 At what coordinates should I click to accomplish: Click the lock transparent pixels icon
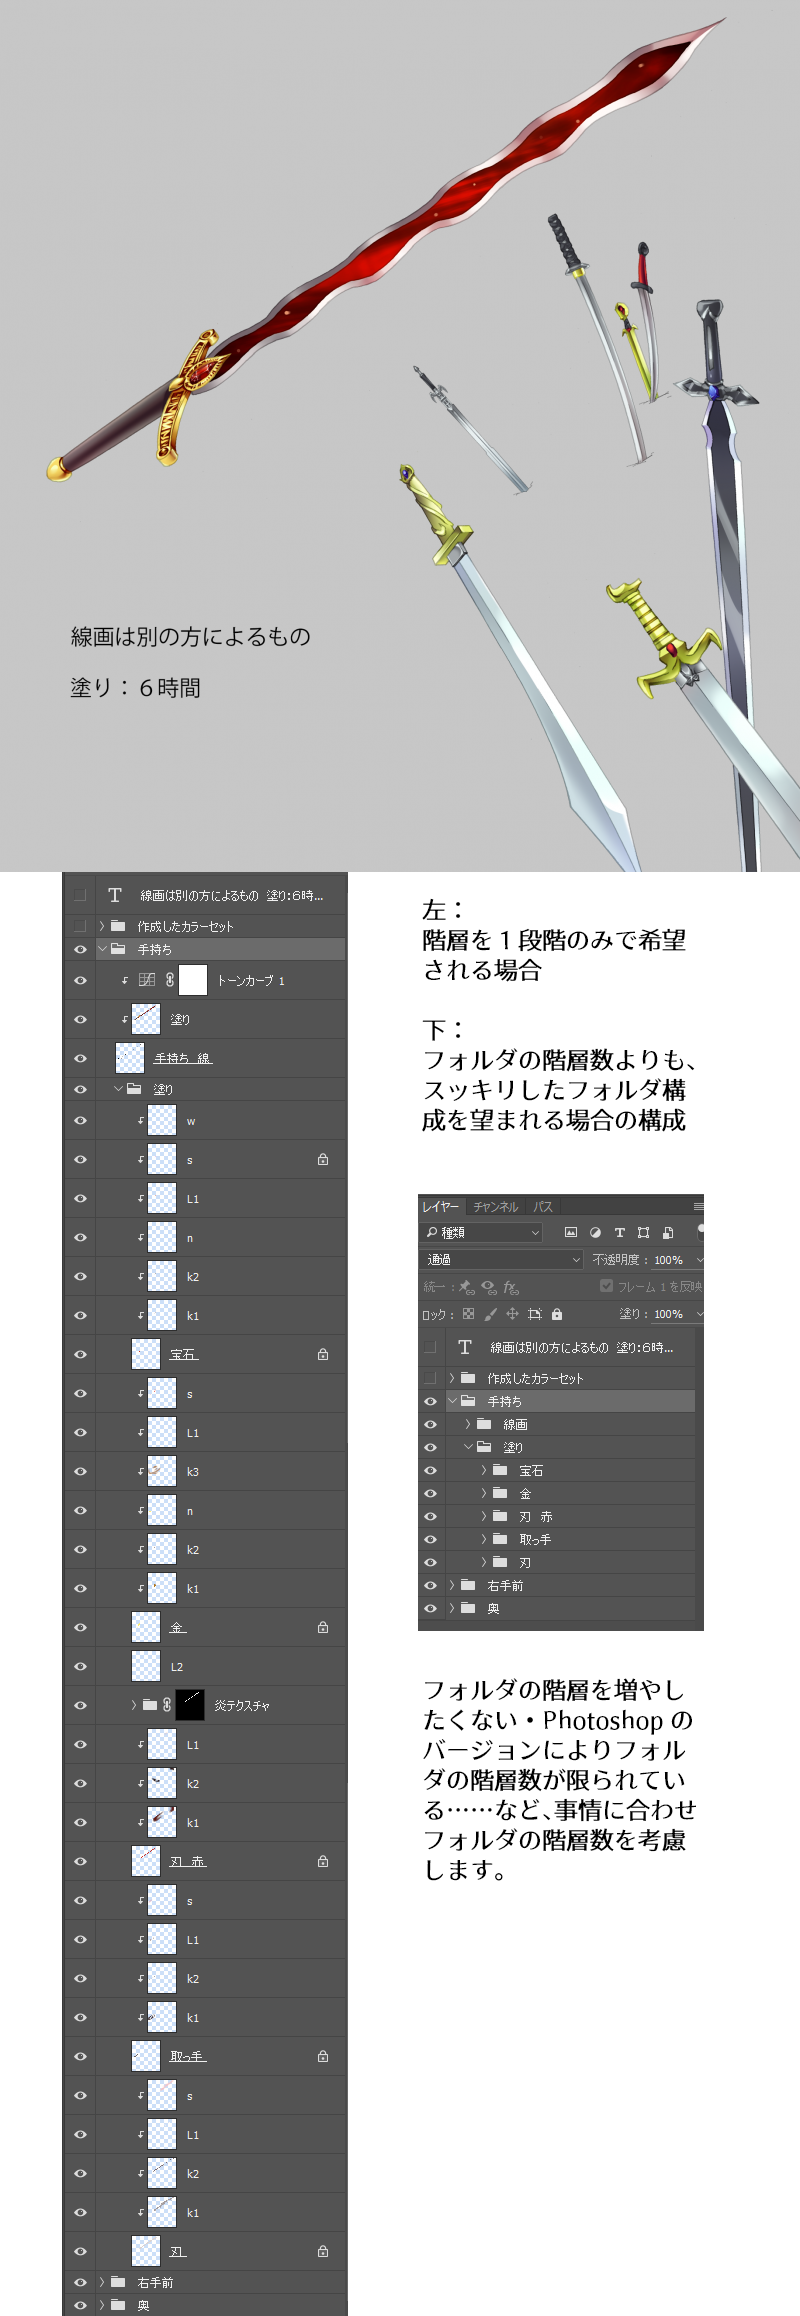pos(468,1314)
